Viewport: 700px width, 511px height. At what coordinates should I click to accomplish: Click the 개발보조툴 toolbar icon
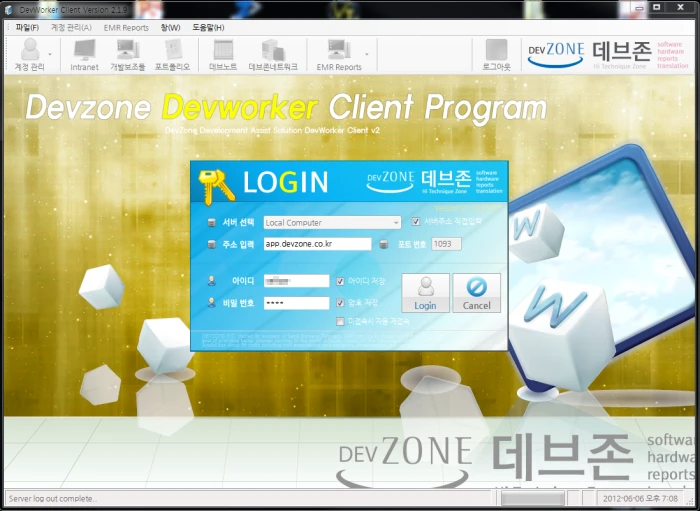[128, 55]
